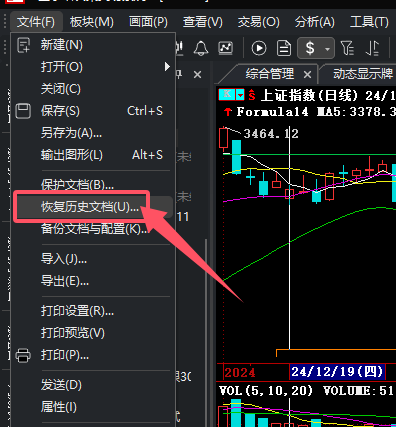Open the 板块(M) menu
The width and height of the screenshot is (396, 427).
[92, 22]
